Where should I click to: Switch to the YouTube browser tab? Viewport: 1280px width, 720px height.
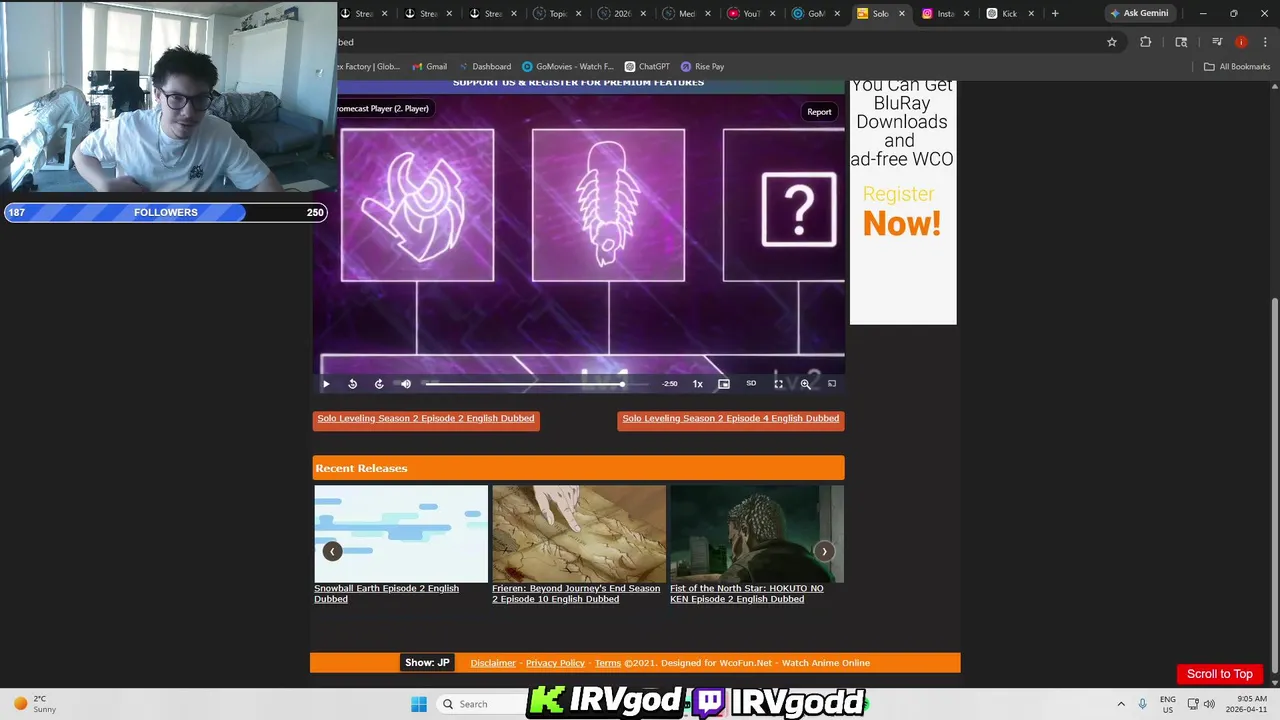pyautogui.click(x=745, y=14)
